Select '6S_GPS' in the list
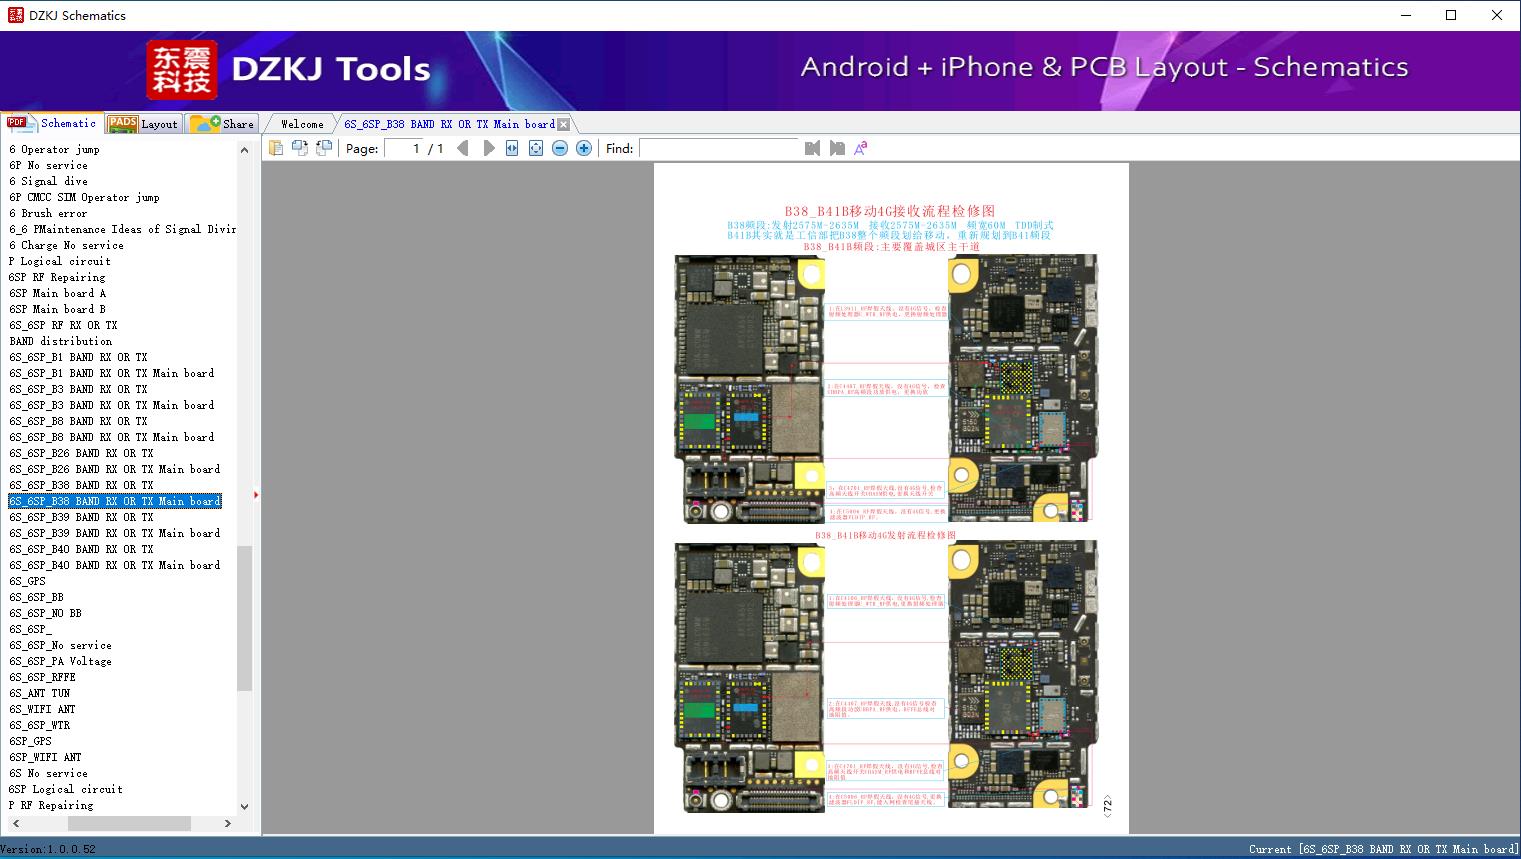The image size is (1521, 859). 28,581
